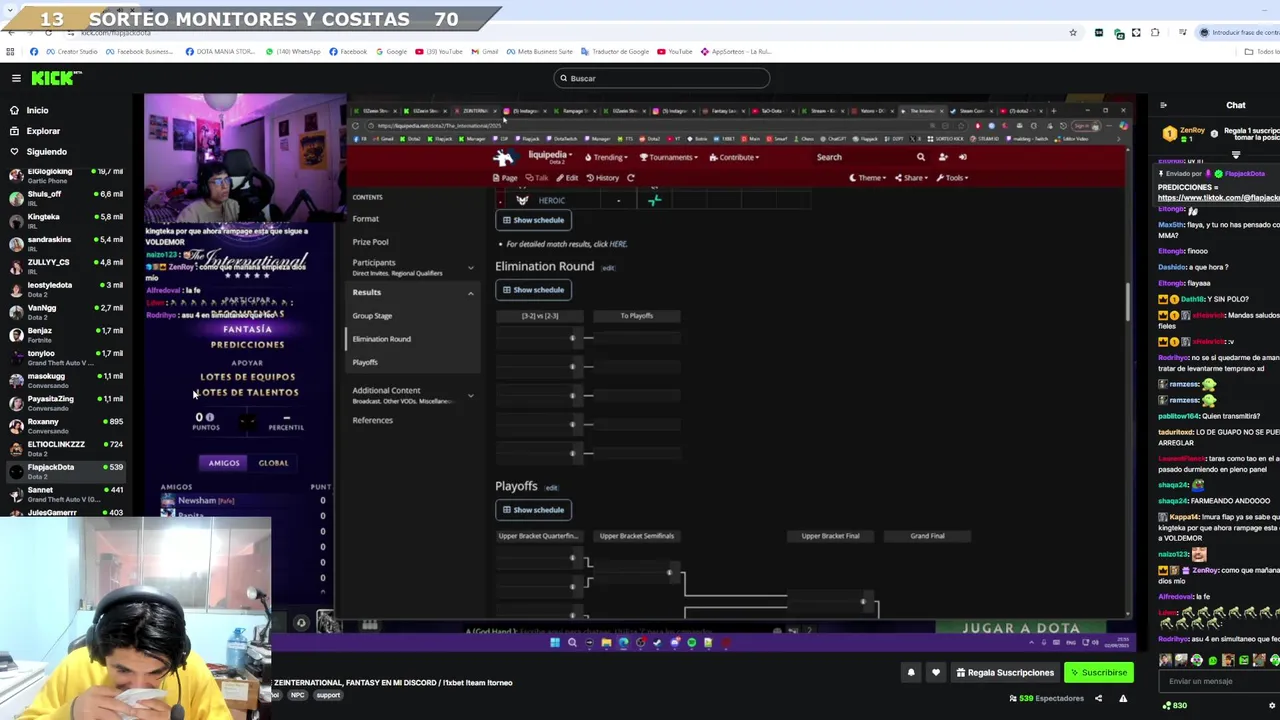Click the share stream icon
Viewport: 1280px width, 720px height.
(x=1098, y=698)
